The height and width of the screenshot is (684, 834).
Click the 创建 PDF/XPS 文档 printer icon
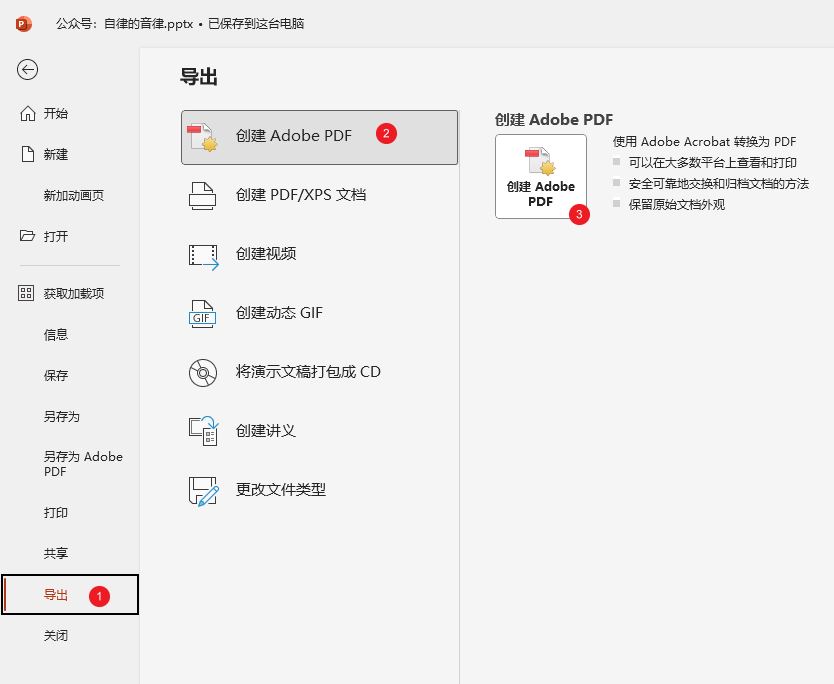point(203,195)
